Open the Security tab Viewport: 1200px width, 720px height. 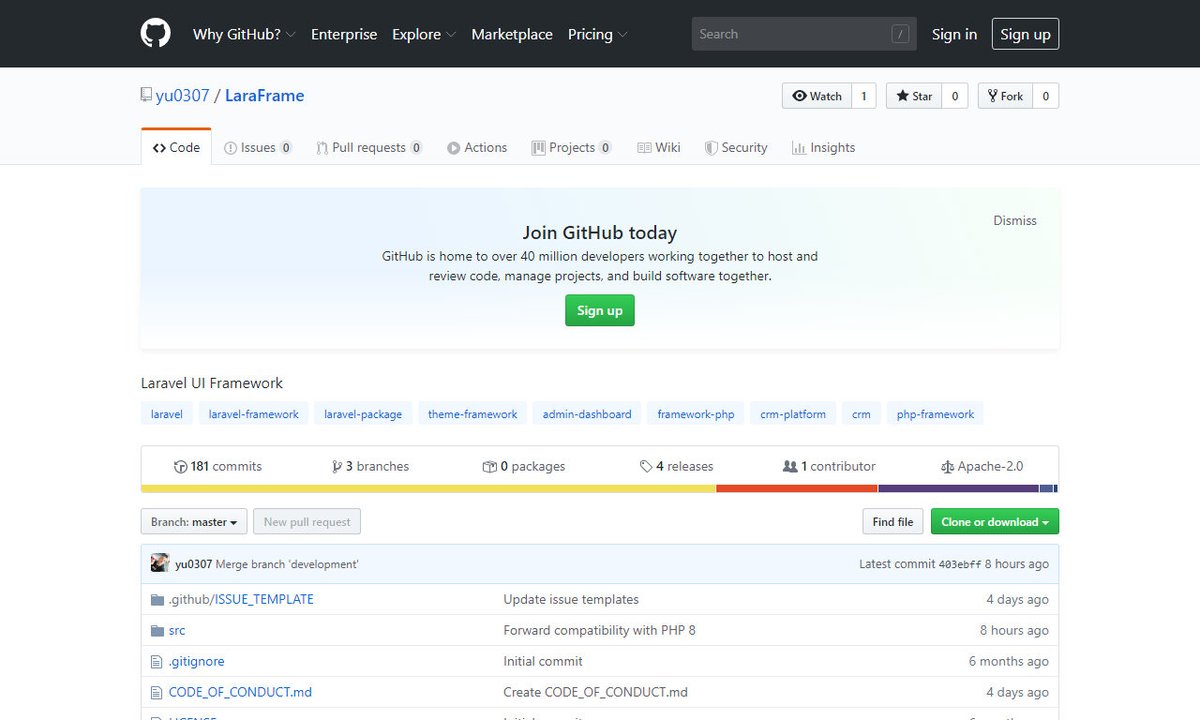coord(736,147)
